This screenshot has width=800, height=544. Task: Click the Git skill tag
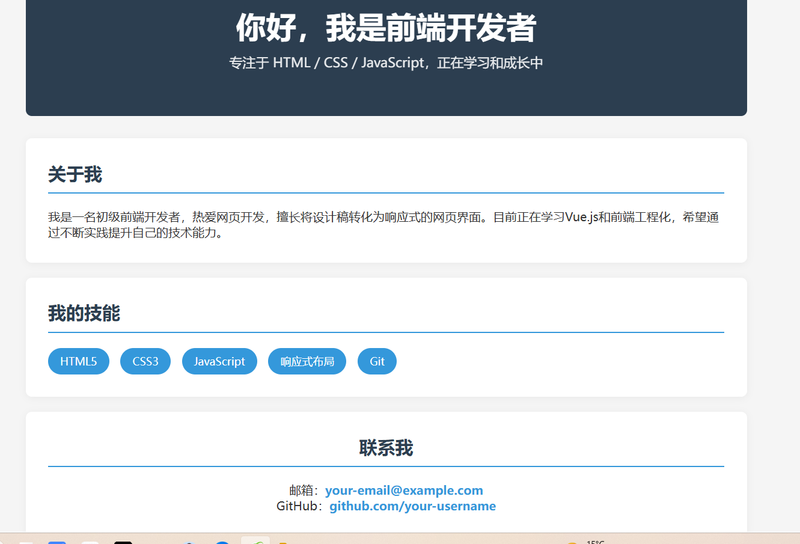(377, 361)
